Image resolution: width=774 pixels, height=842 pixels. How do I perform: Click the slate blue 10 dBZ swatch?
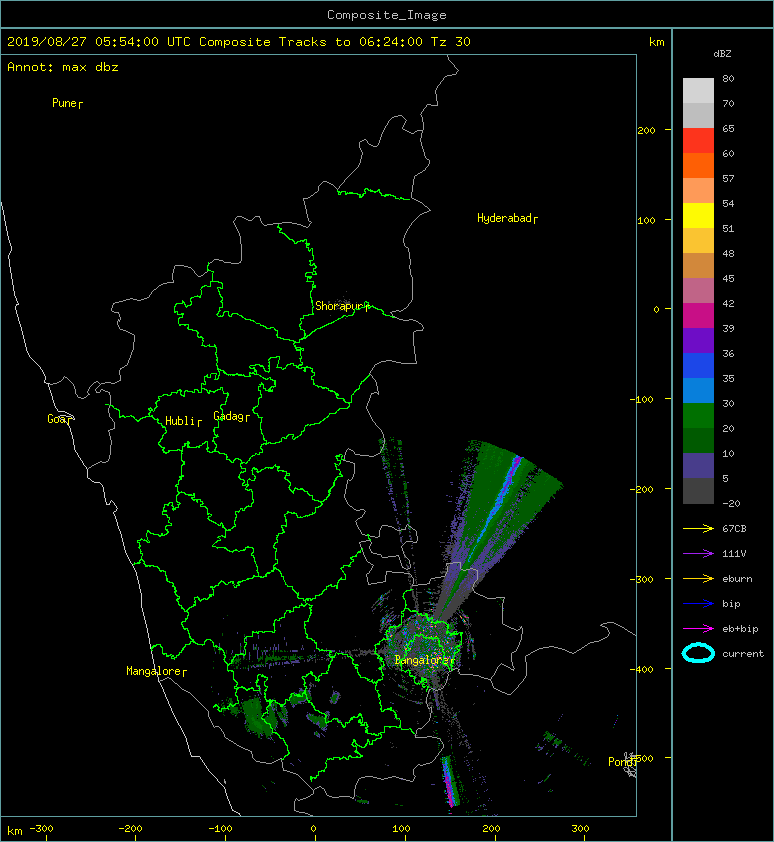(x=698, y=466)
